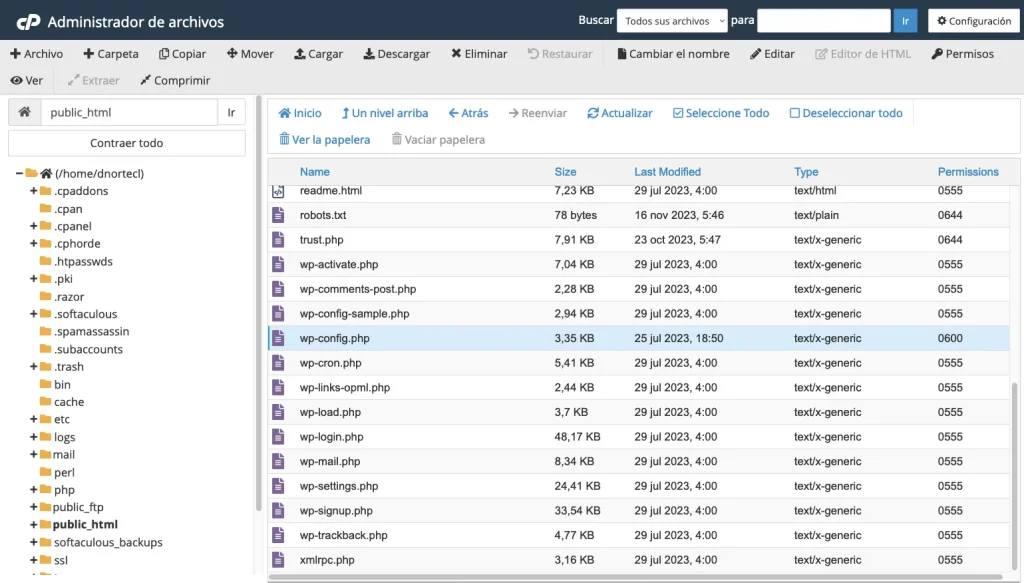Expand the .cpanel folder
1024x583 pixels.
33,226
